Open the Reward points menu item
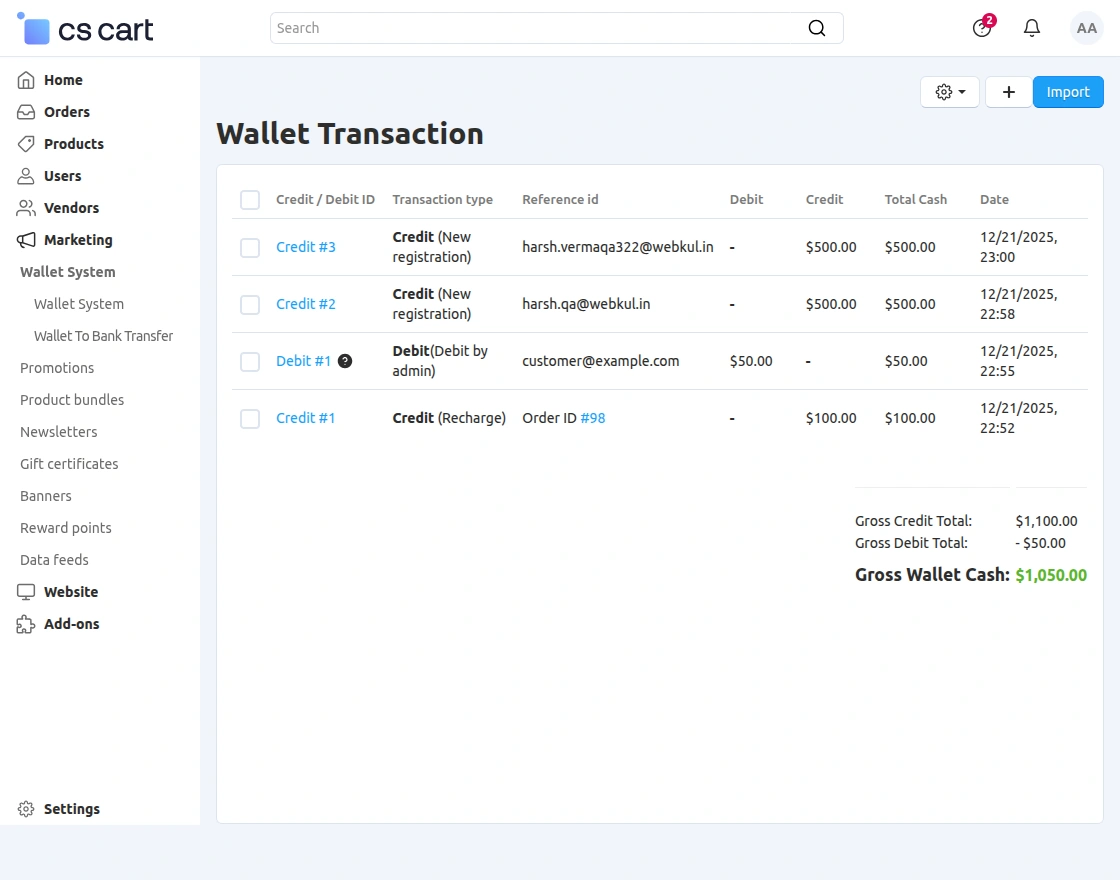The image size is (1120, 880). [x=65, y=528]
